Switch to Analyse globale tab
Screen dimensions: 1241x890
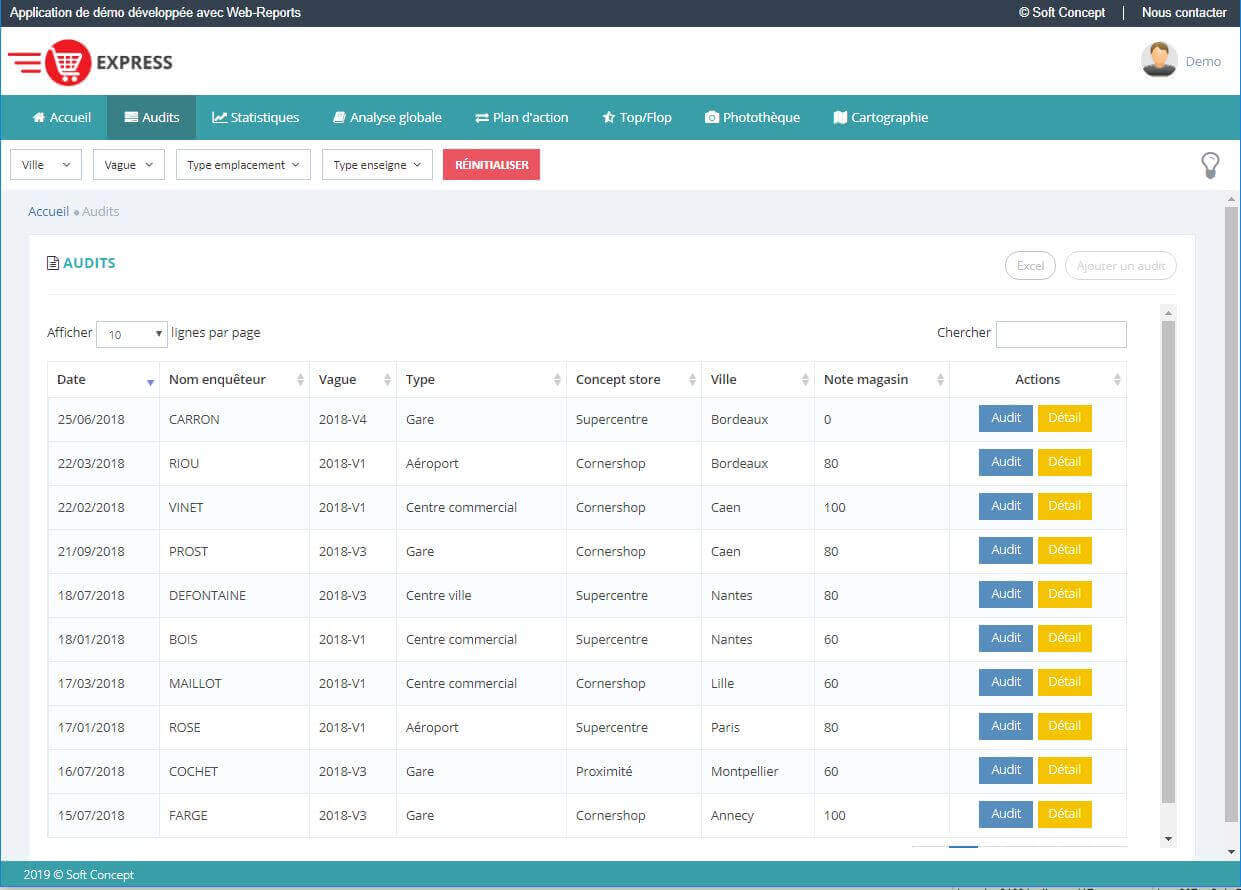click(387, 118)
